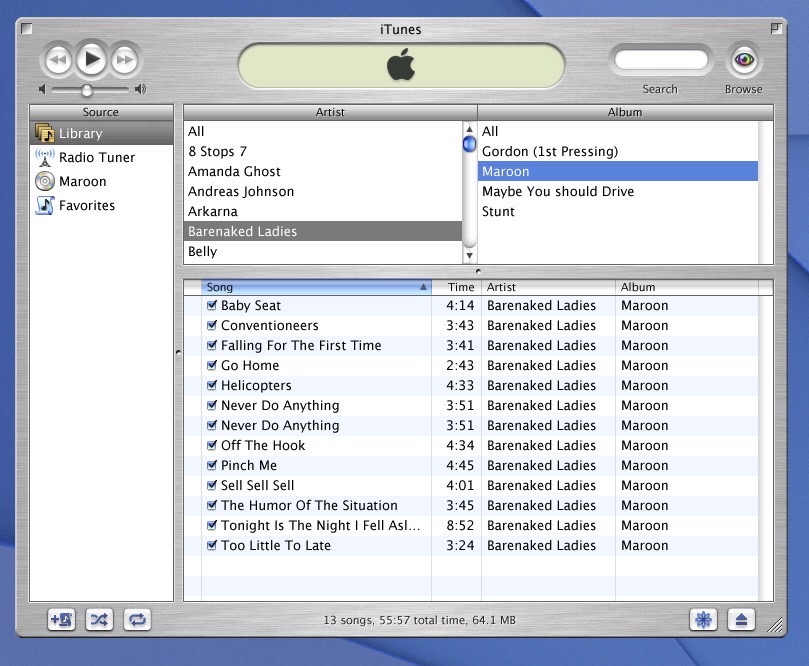This screenshot has width=809, height=666.
Task: Uncheck Tonight Is The Night checkbox
Action: click(212, 525)
